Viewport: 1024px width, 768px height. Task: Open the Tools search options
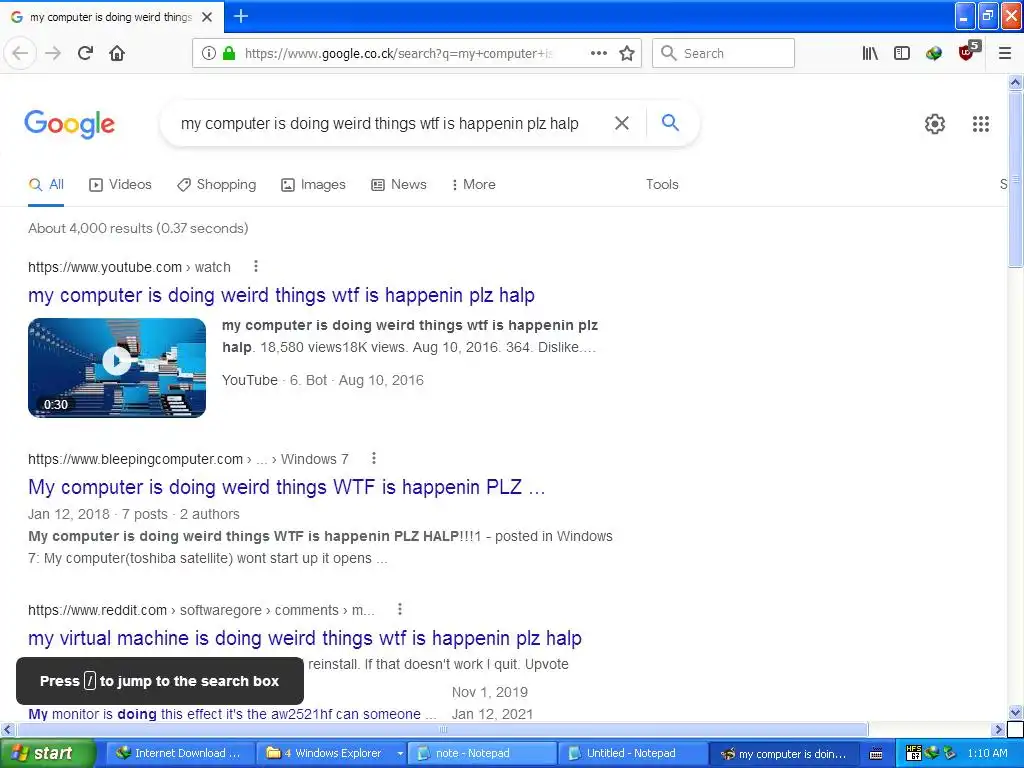pos(662,185)
